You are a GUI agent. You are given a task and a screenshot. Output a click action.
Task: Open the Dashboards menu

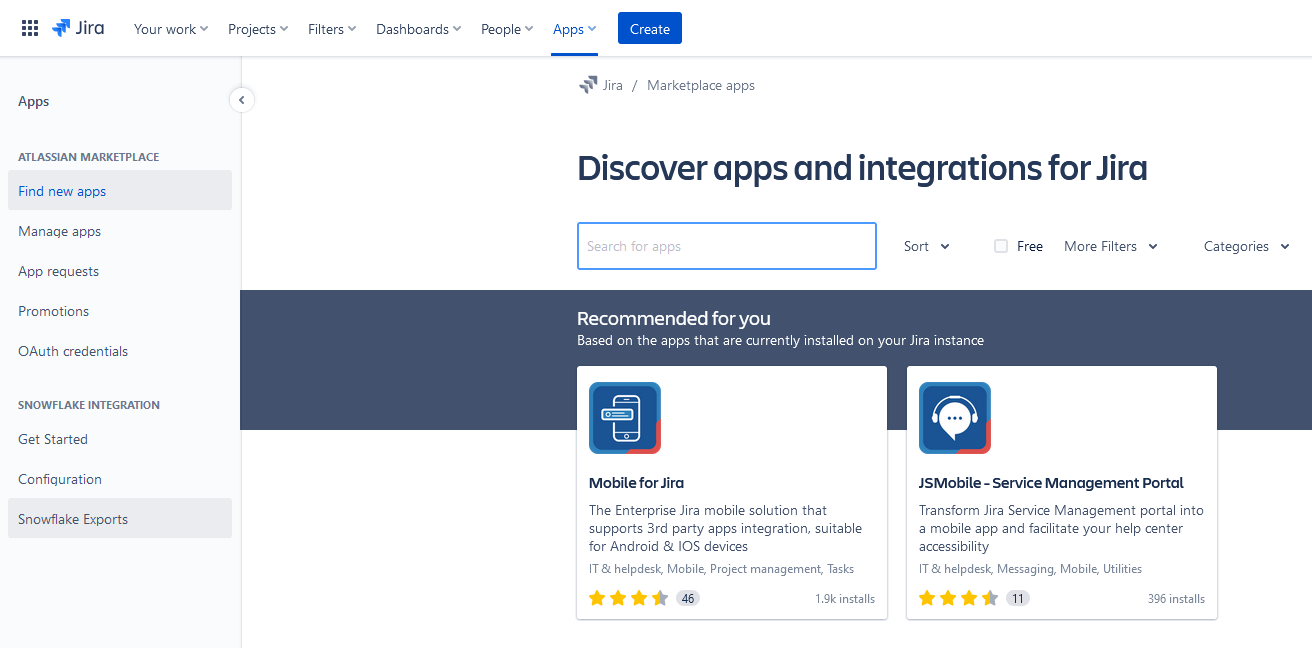point(418,29)
